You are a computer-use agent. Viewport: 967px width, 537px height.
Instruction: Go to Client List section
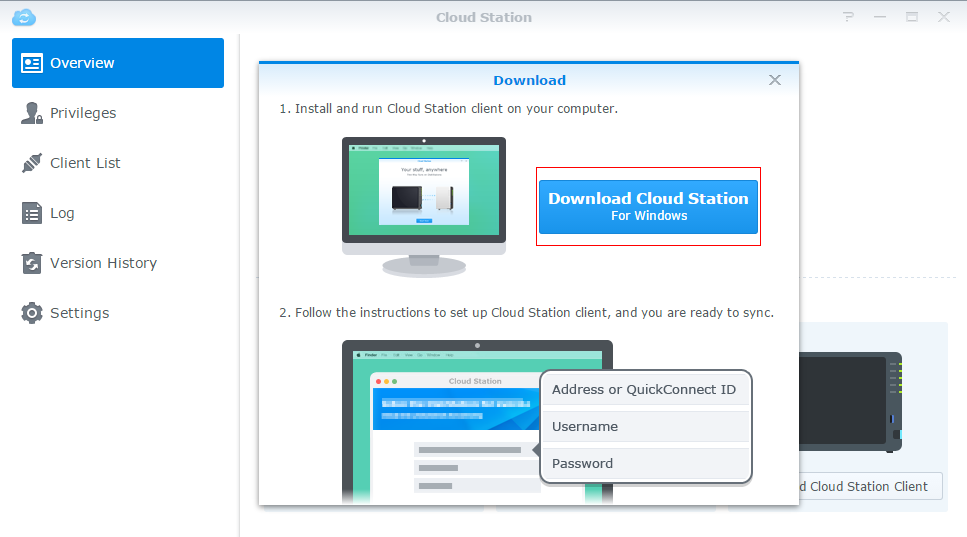85,163
